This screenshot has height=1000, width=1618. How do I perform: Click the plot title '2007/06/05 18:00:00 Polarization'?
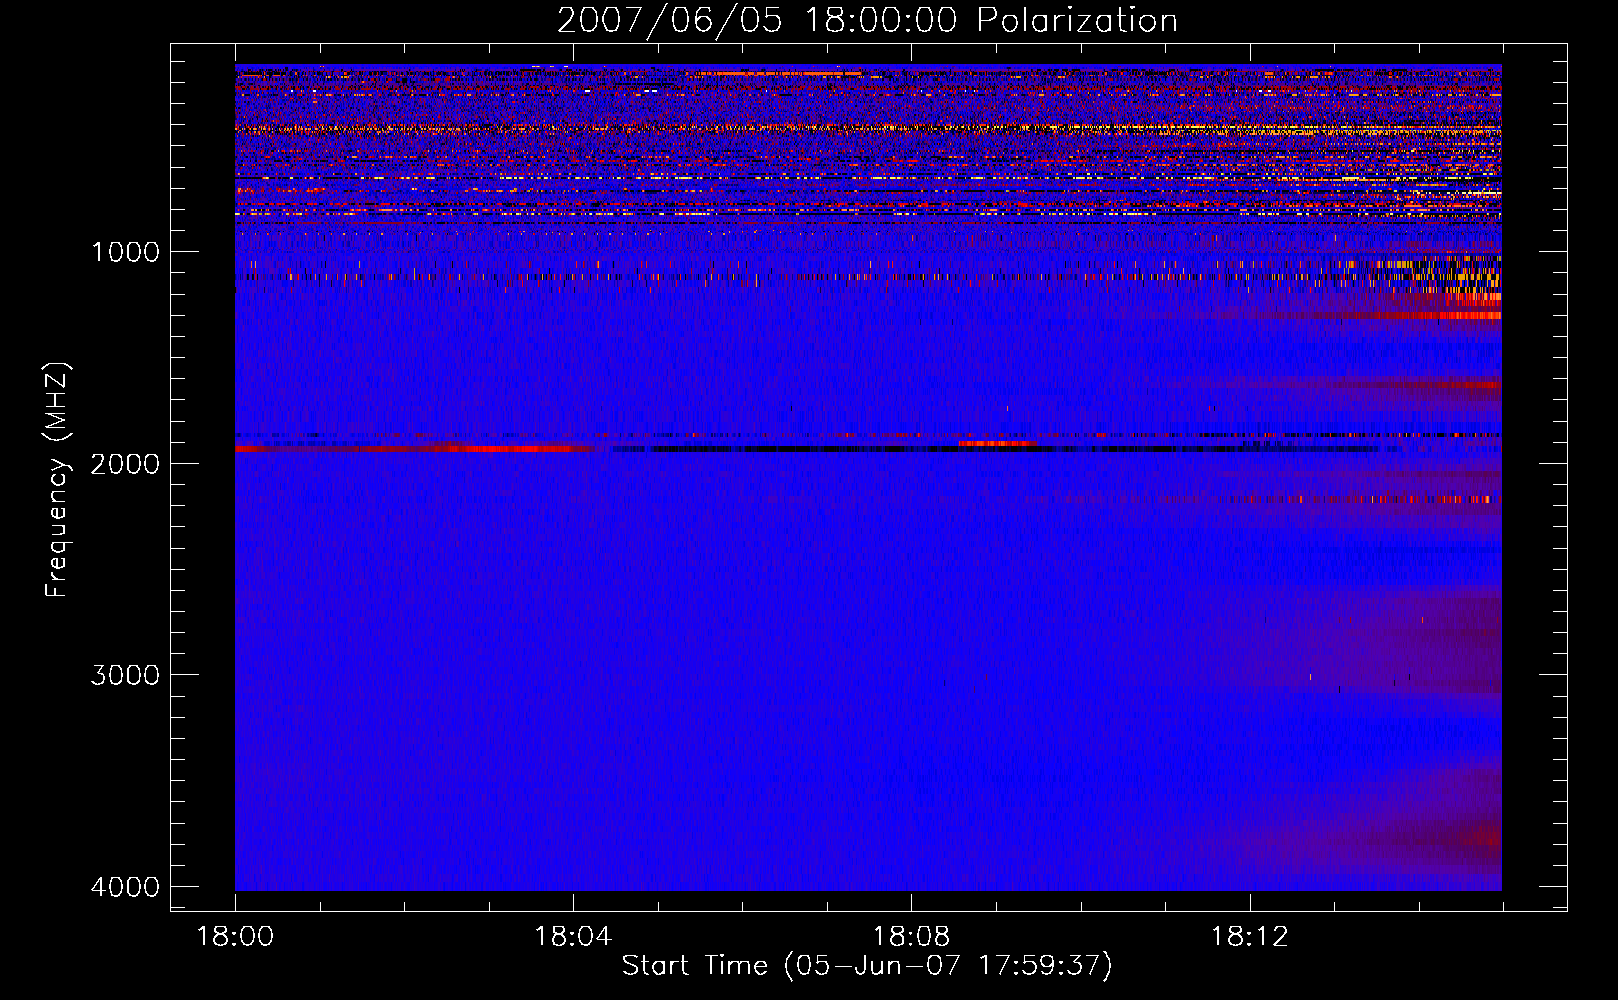point(867,21)
